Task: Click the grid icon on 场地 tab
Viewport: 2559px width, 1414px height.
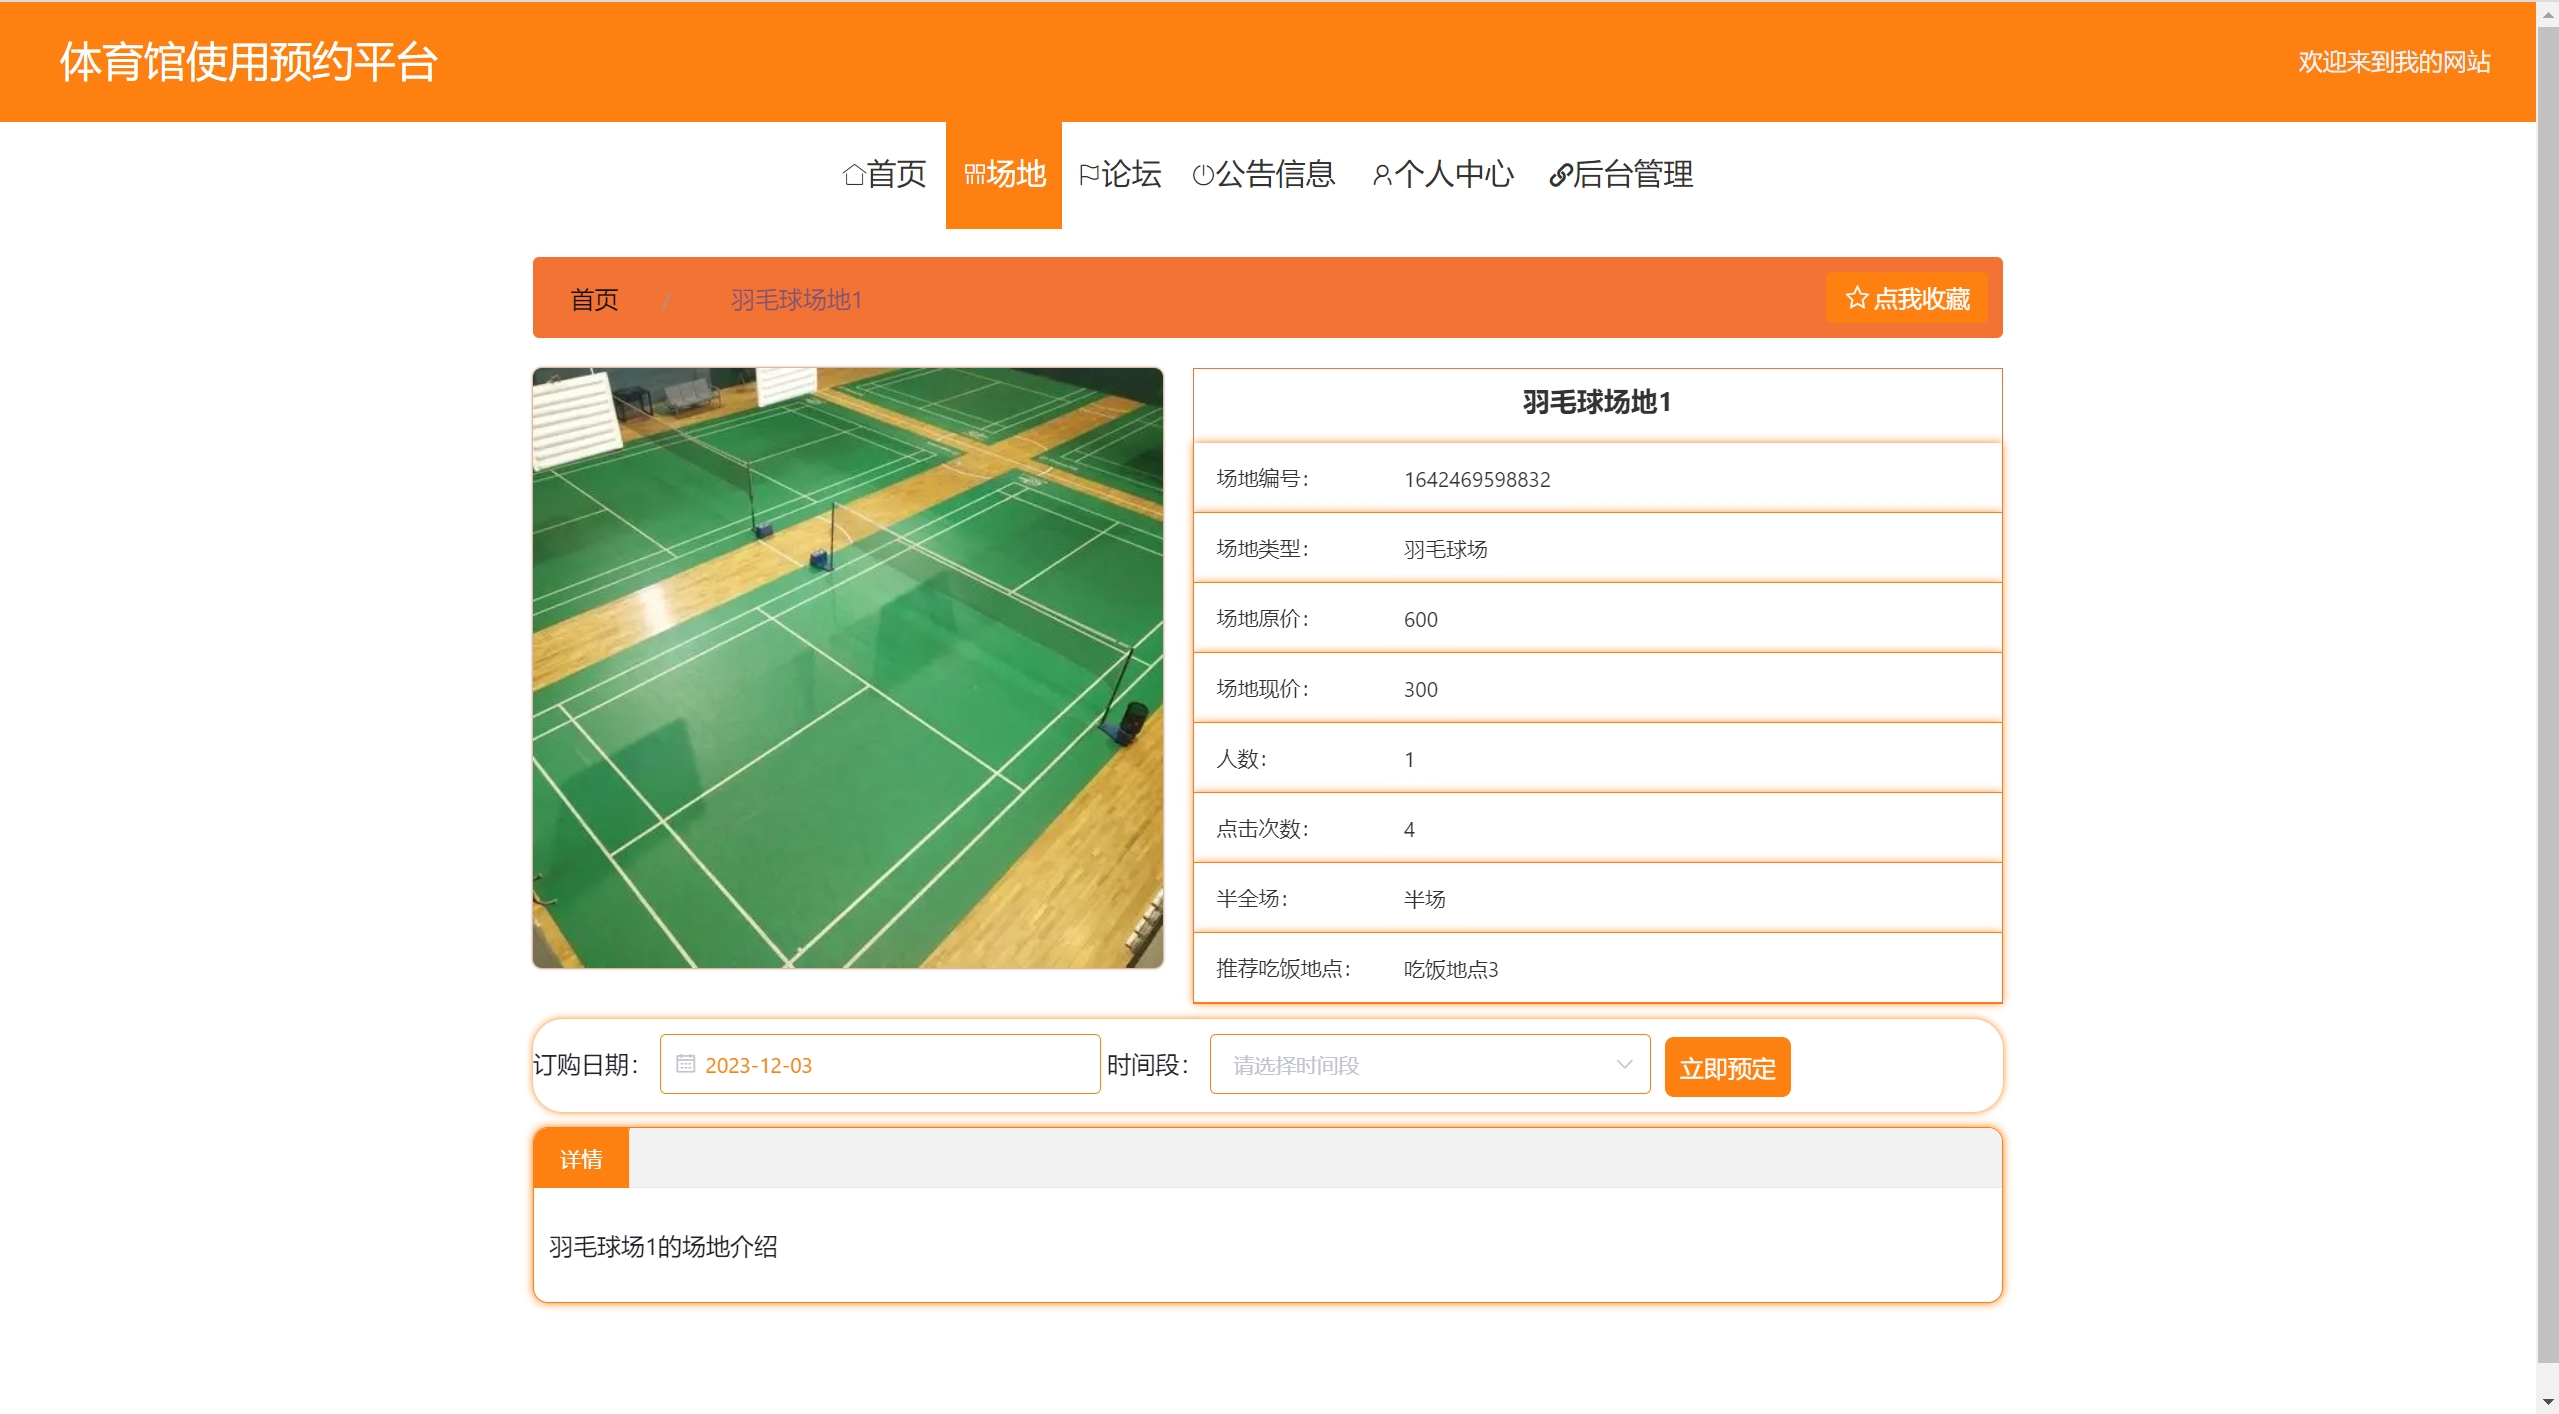Action: coord(974,175)
